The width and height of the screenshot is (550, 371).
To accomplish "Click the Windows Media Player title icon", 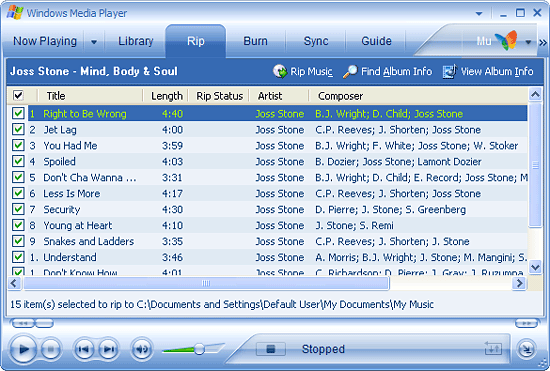I will [15, 13].
